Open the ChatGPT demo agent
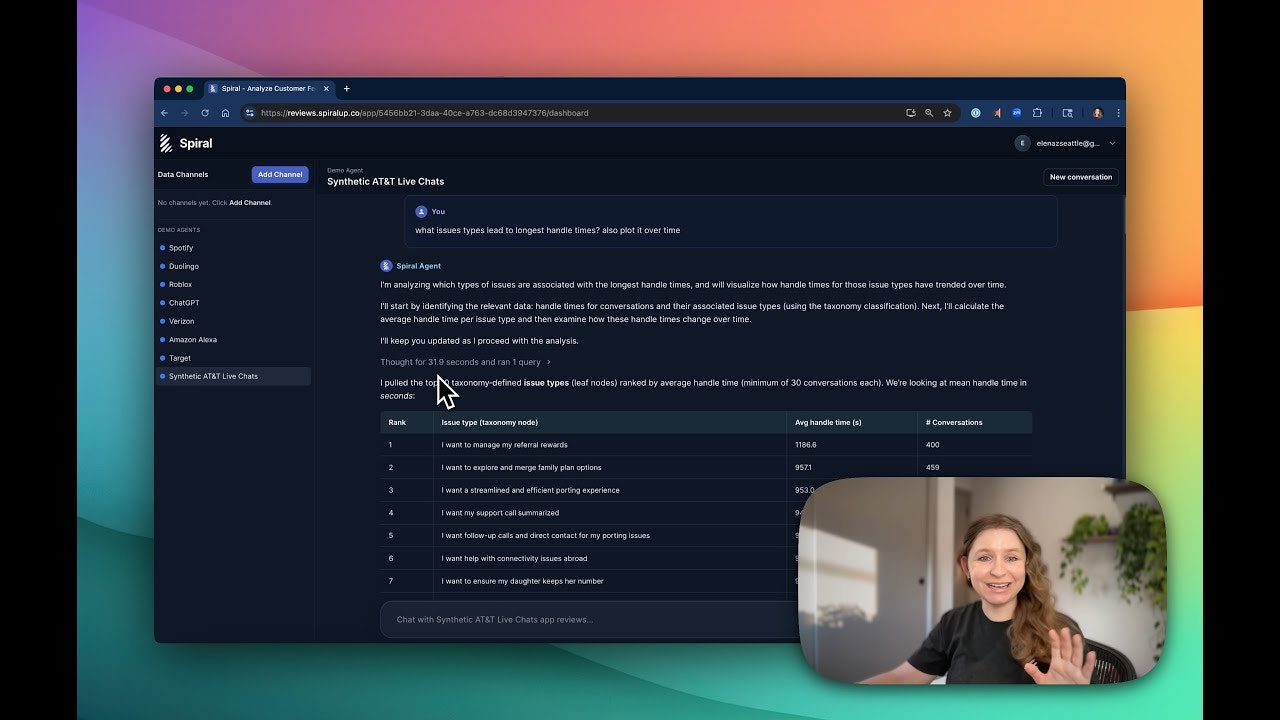This screenshot has width=1280, height=720. [x=184, y=303]
